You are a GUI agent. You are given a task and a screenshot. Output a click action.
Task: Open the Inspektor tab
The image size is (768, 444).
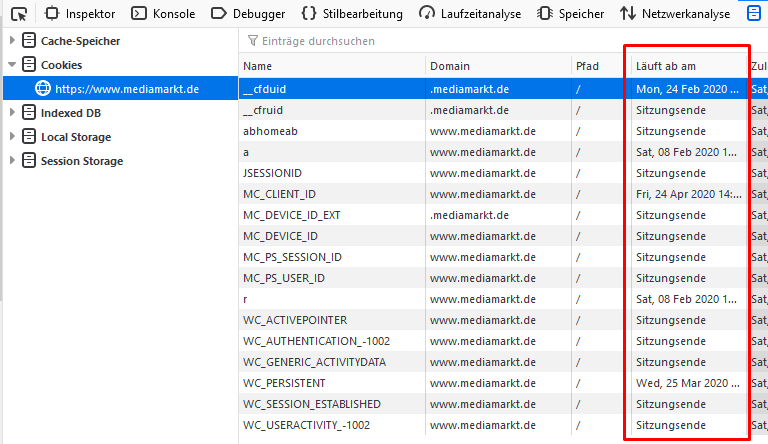point(80,14)
